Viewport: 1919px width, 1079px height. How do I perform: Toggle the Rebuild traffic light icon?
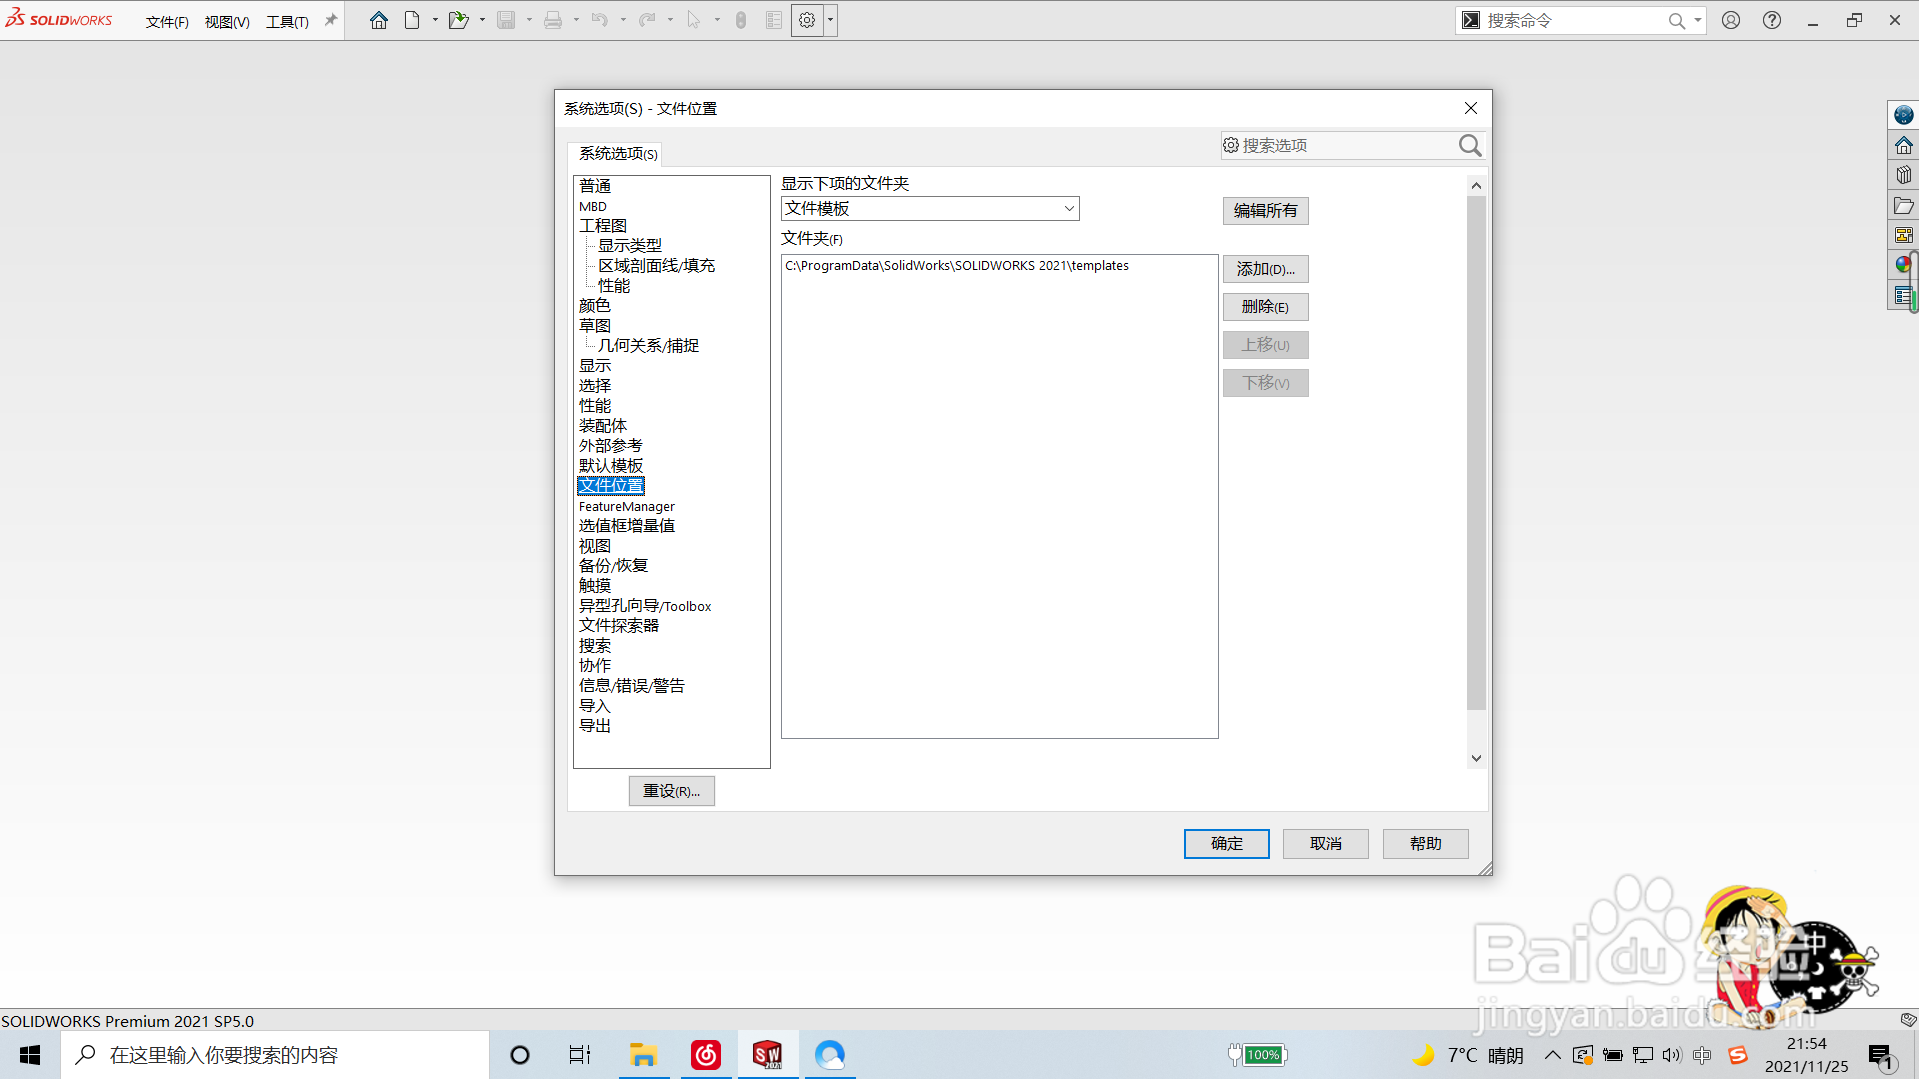pos(741,20)
